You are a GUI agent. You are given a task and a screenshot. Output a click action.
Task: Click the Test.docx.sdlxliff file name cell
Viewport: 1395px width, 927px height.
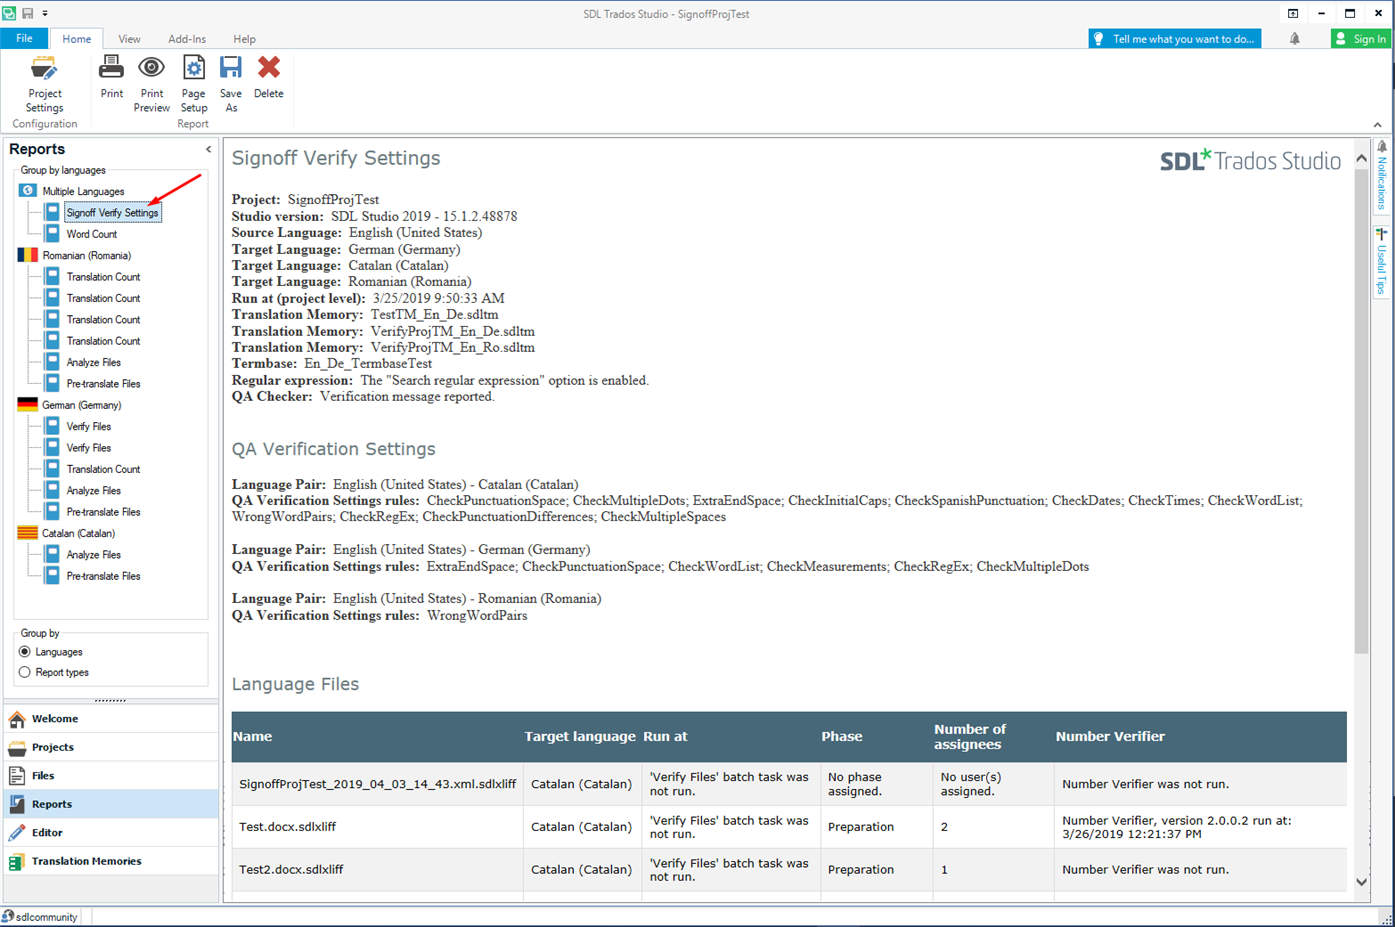pyautogui.click(x=378, y=827)
